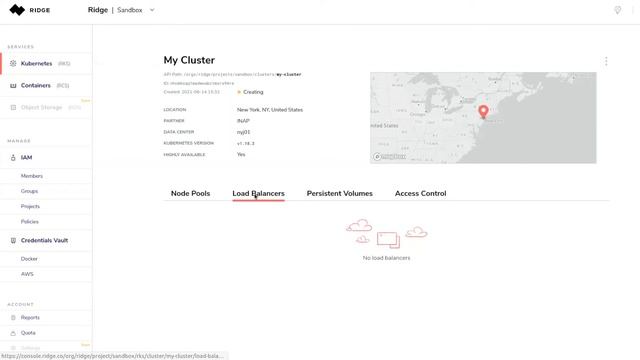
Task: Click New York, NY, United States value
Action: [270, 110]
